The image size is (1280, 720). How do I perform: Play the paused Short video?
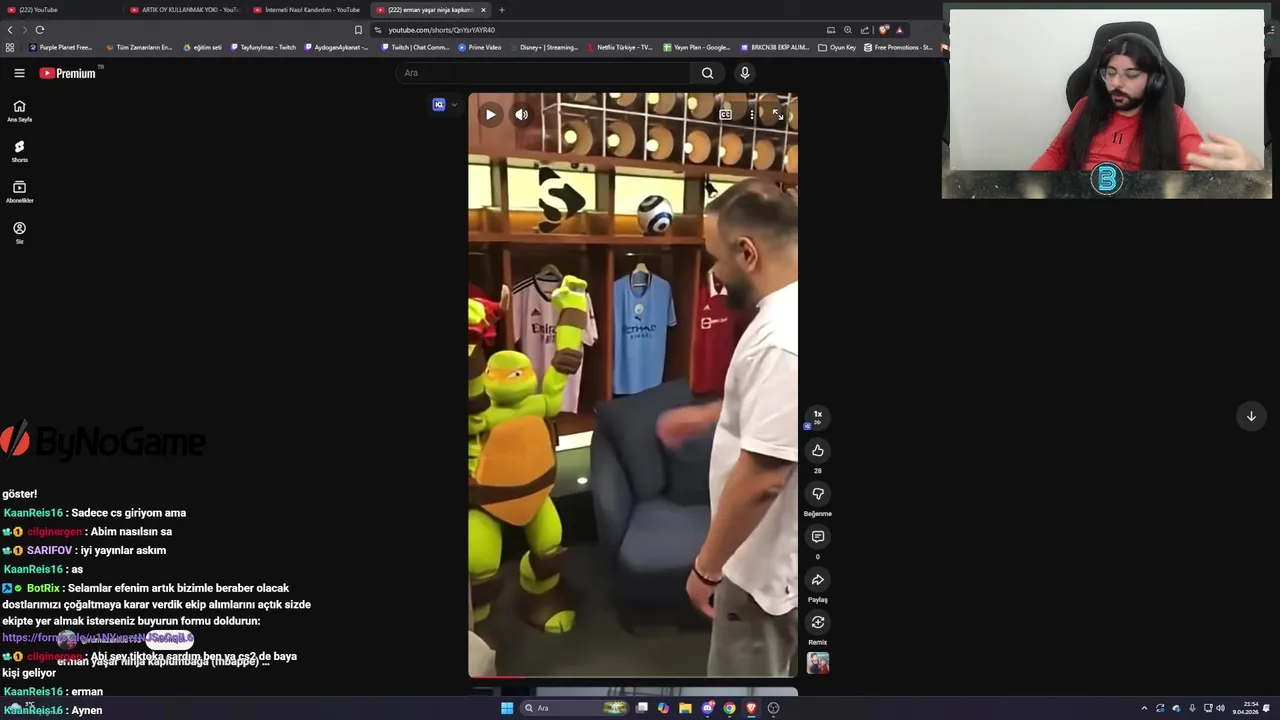coord(490,115)
